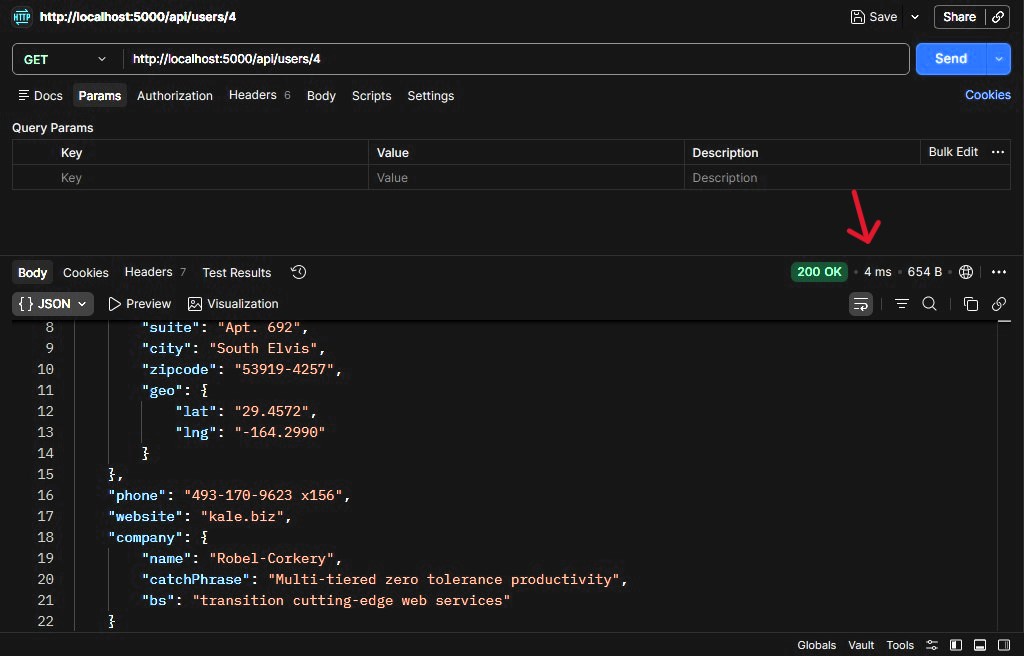Toggle the left sidebar layout
This screenshot has width=1024, height=656.
point(956,645)
